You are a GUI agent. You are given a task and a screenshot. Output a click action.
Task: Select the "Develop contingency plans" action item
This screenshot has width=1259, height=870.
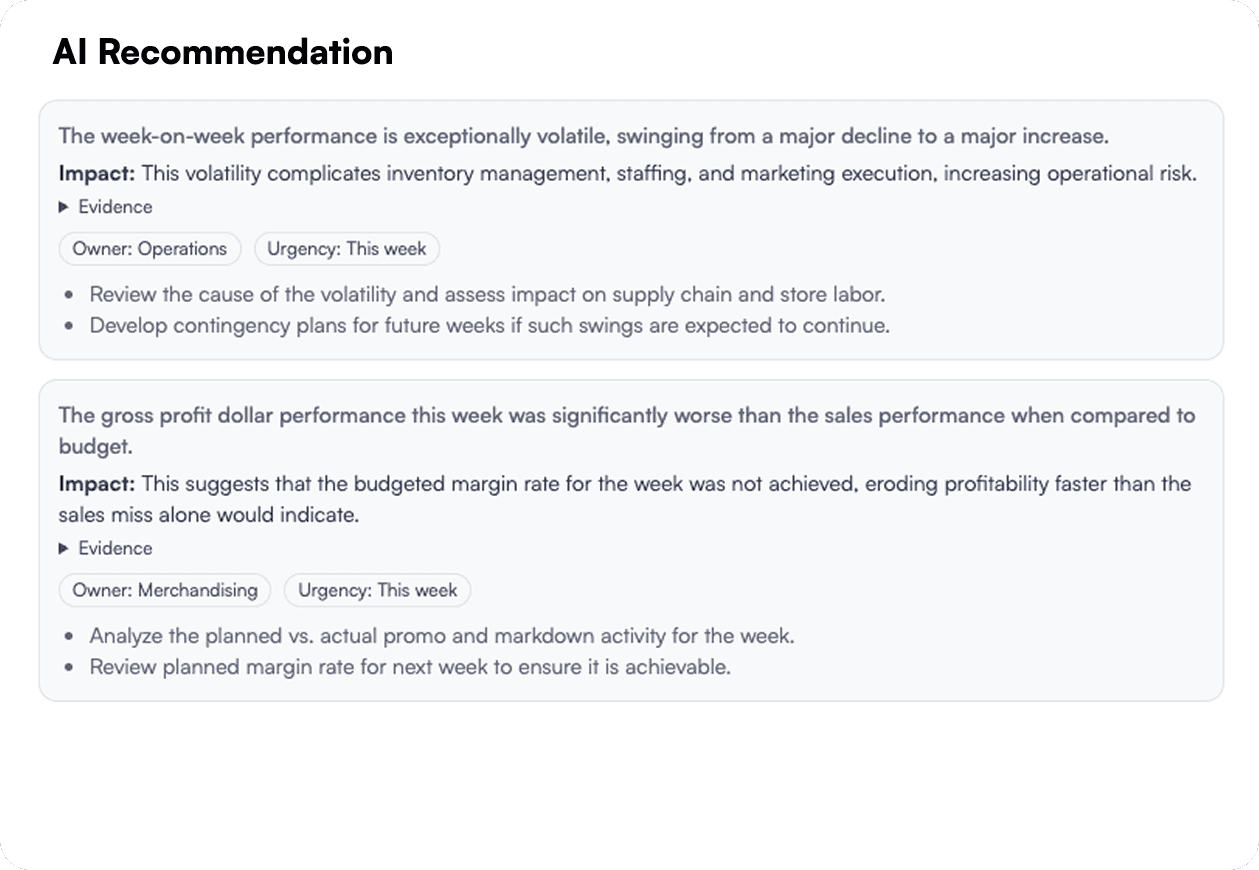489,326
